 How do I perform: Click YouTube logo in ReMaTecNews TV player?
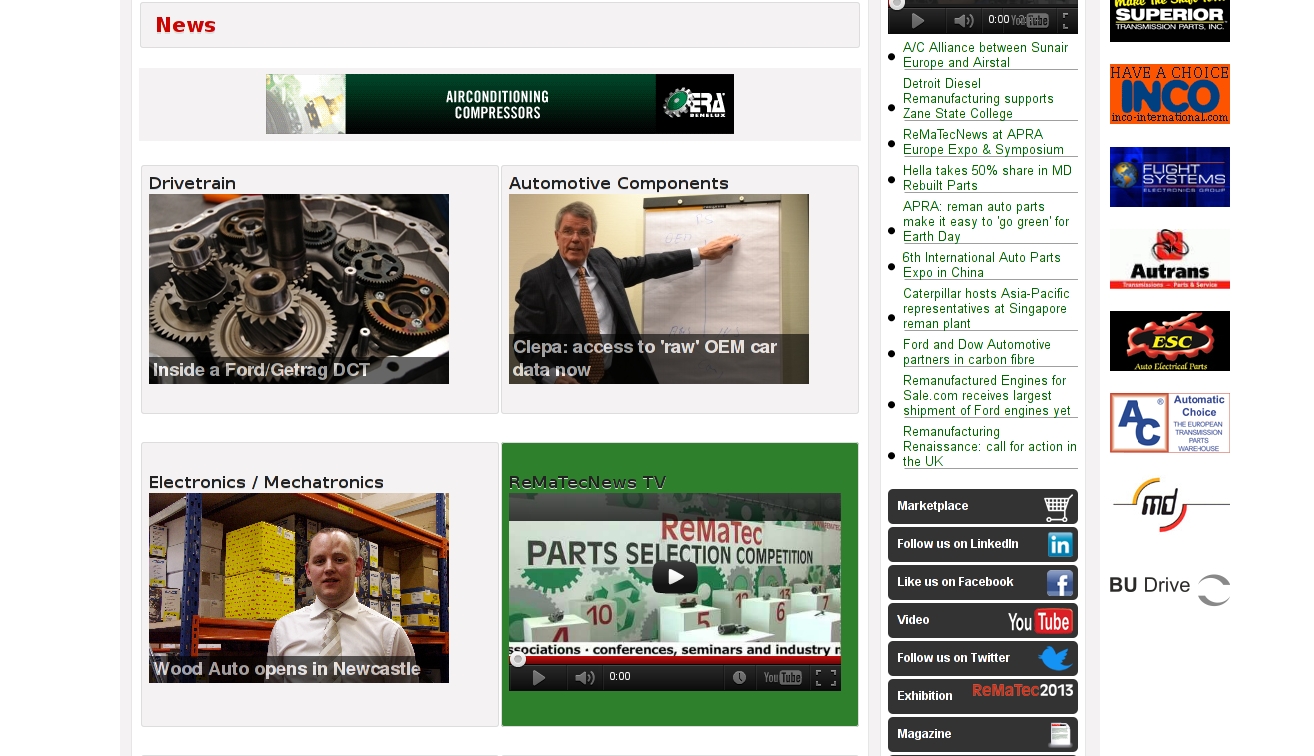pos(782,677)
